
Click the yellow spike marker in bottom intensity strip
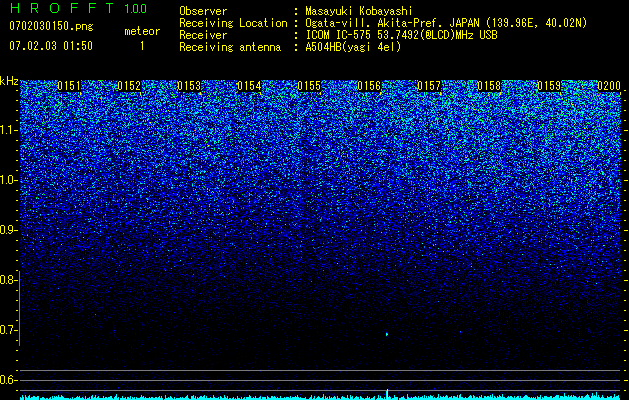click(387, 394)
